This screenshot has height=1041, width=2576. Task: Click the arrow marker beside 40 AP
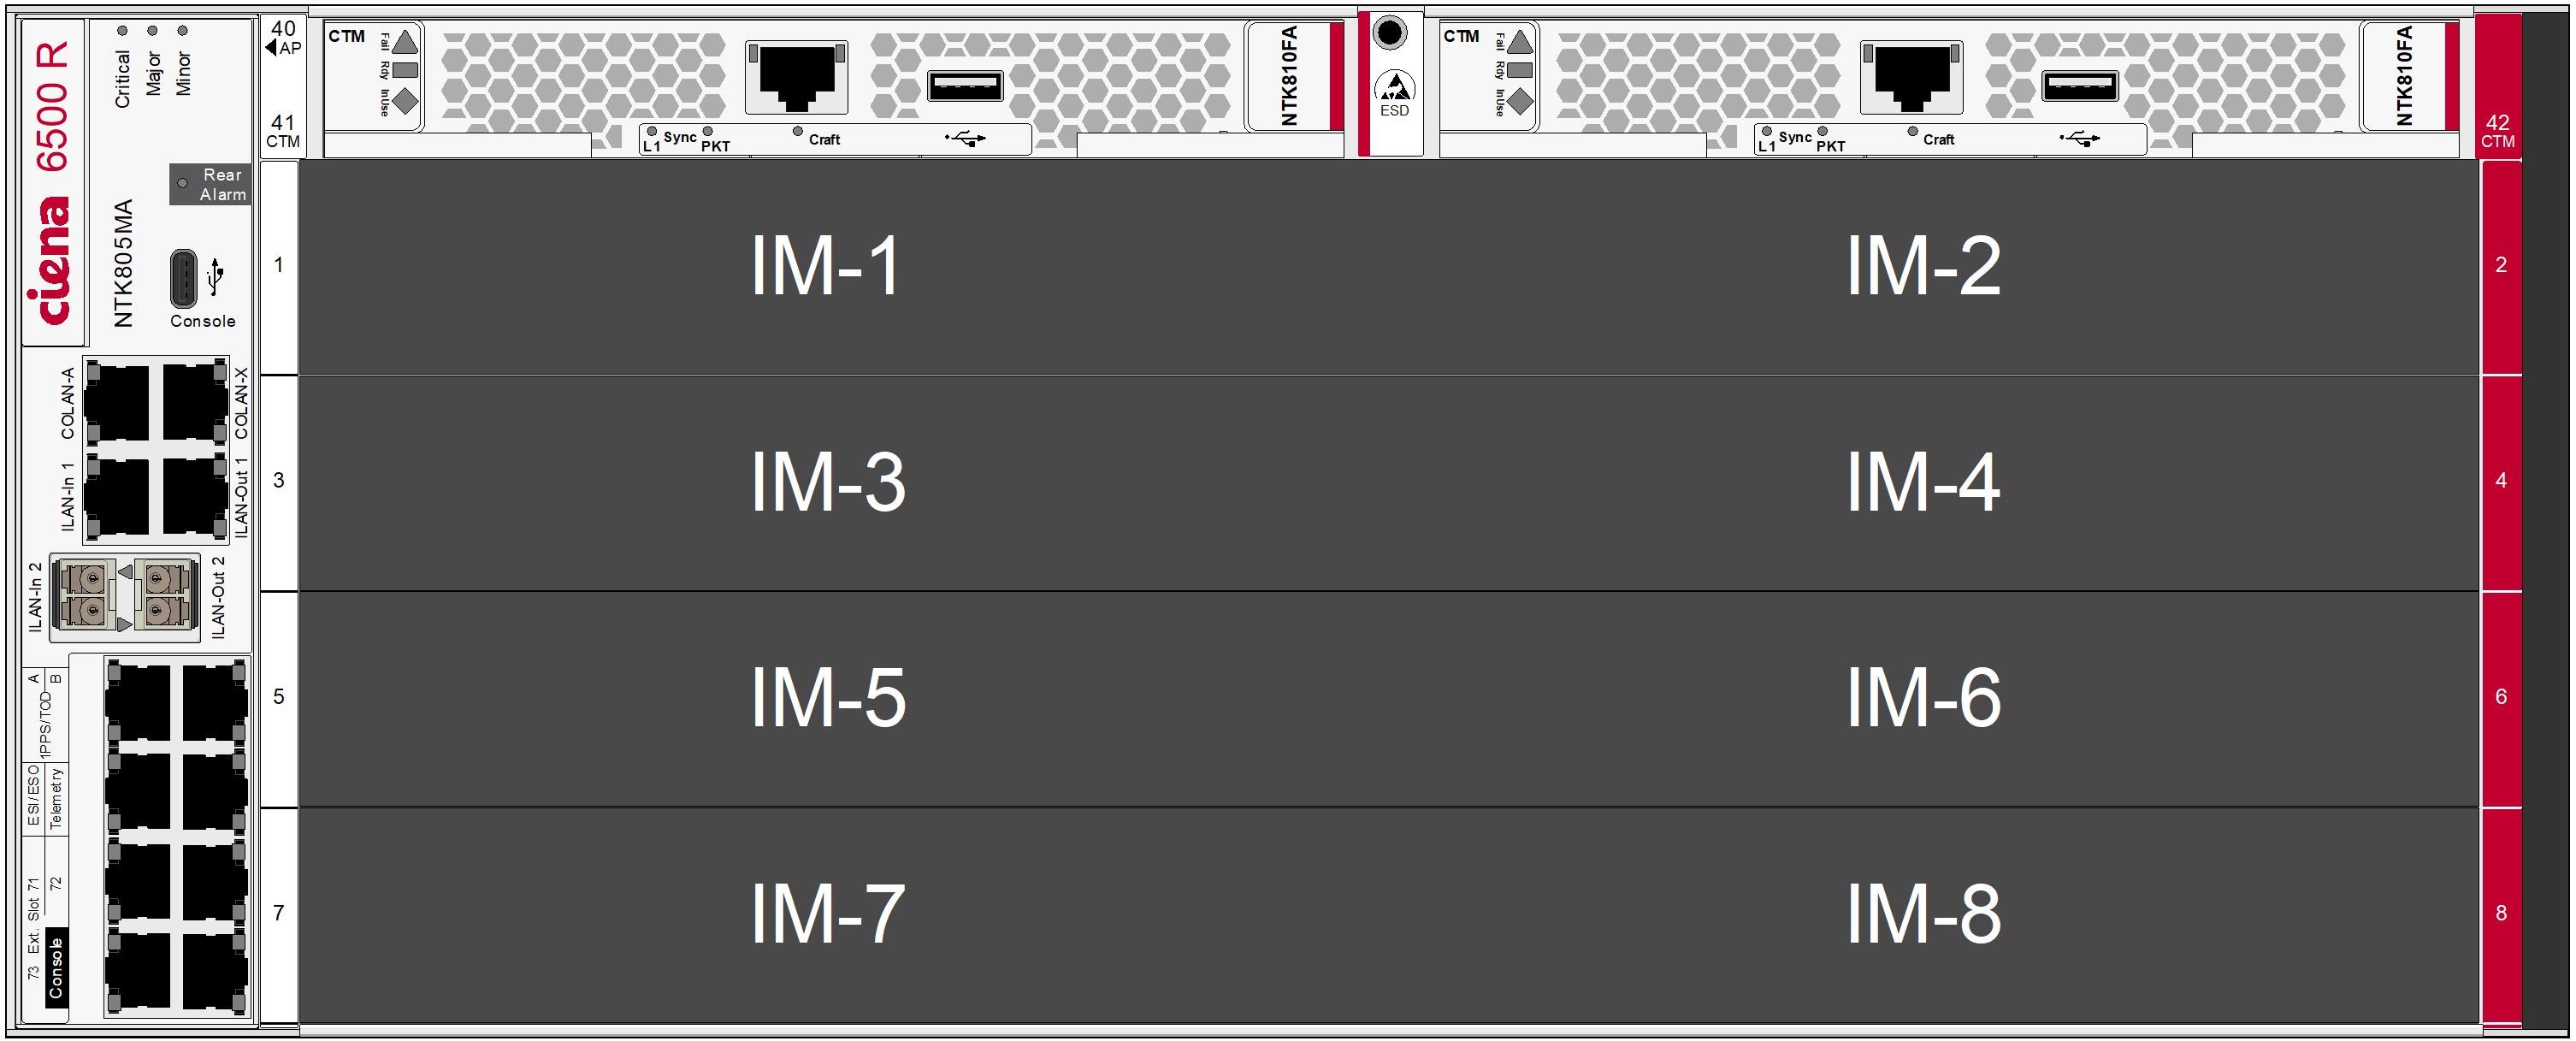coord(271,47)
